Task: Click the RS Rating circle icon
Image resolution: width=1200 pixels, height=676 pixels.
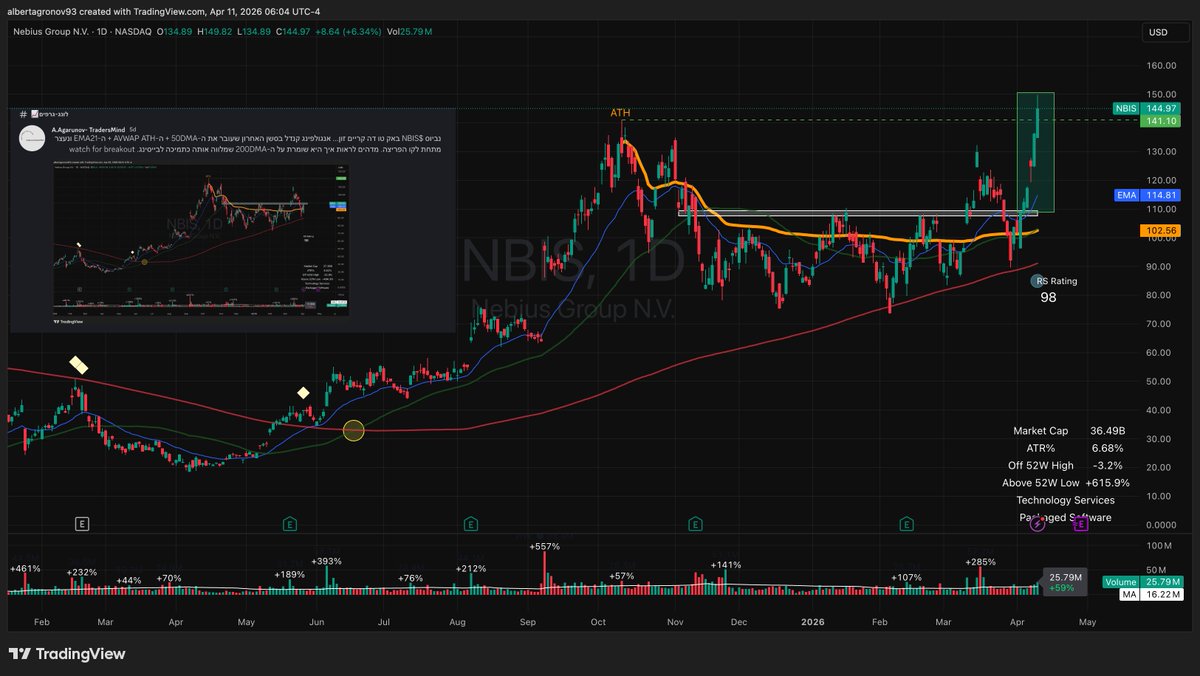Action: pos(1038,282)
